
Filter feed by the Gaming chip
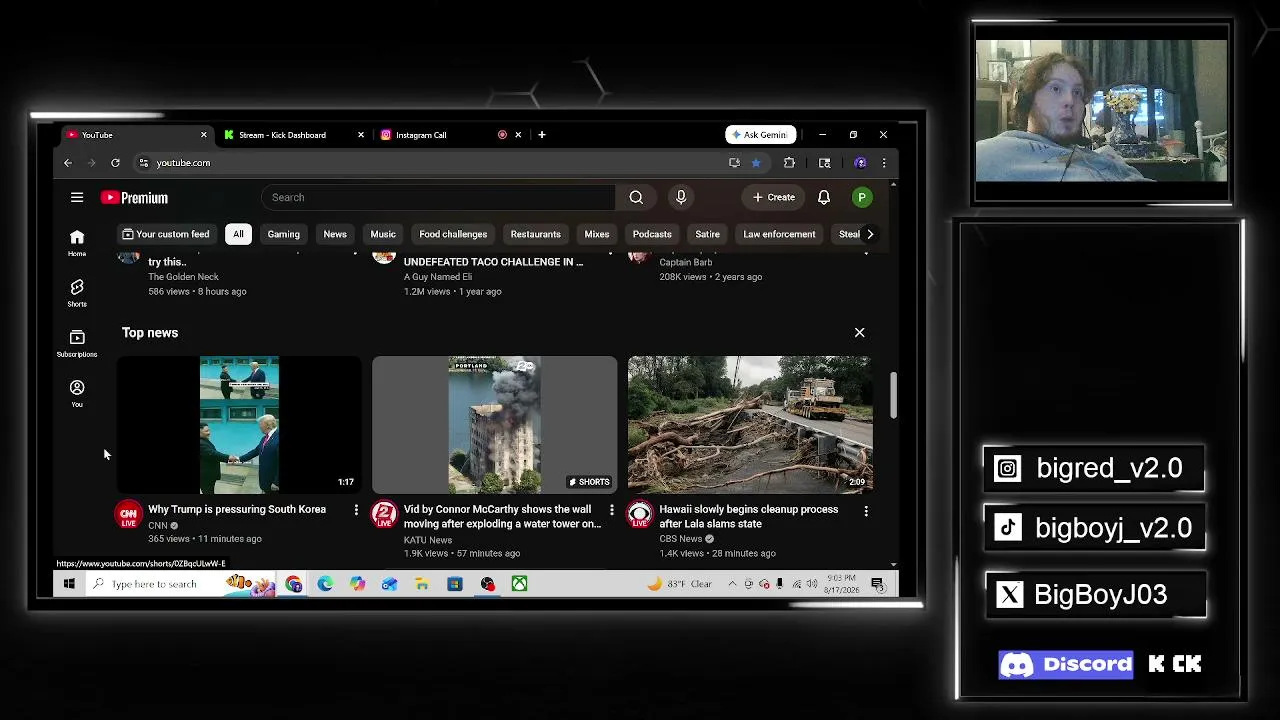(x=284, y=234)
